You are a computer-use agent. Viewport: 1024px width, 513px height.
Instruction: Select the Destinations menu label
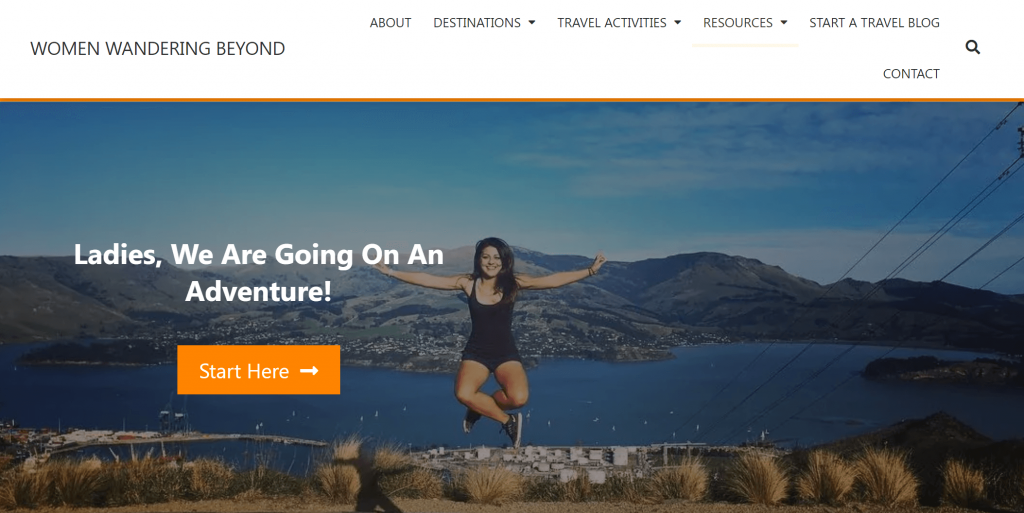point(477,22)
